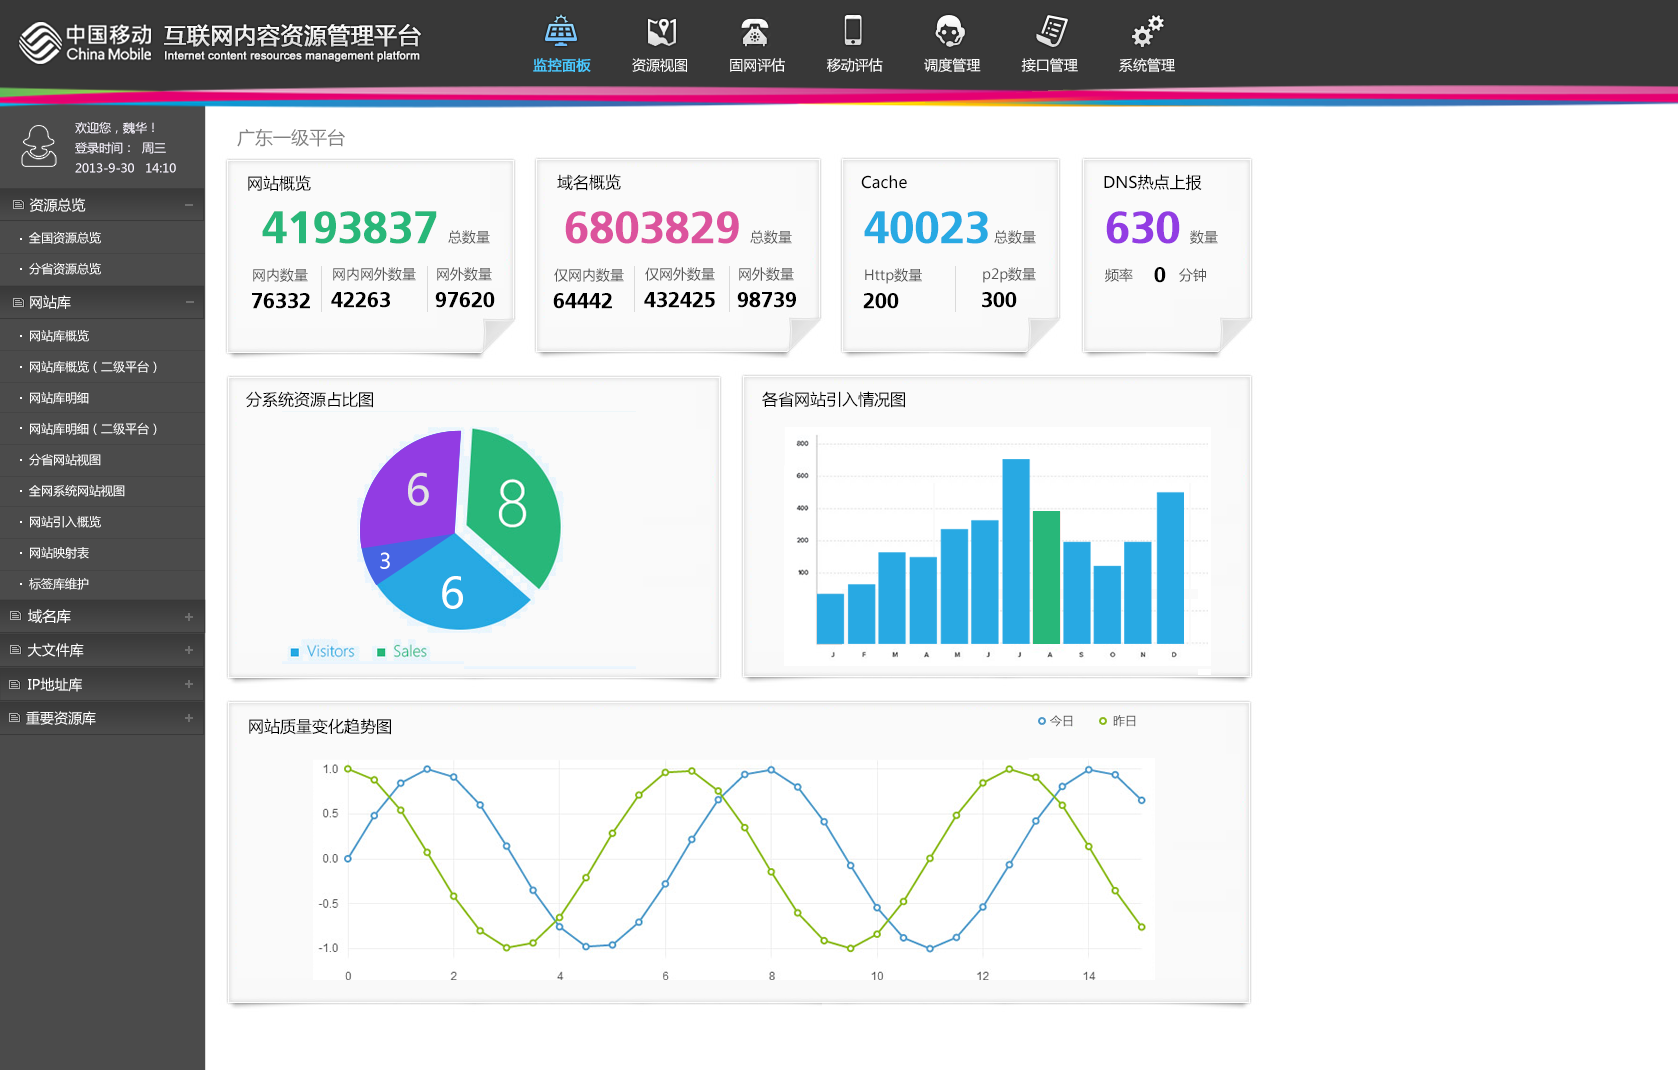Select 网站库明细 menu item
The height and width of the screenshot is (1070, 1678).
coord(59,398)
